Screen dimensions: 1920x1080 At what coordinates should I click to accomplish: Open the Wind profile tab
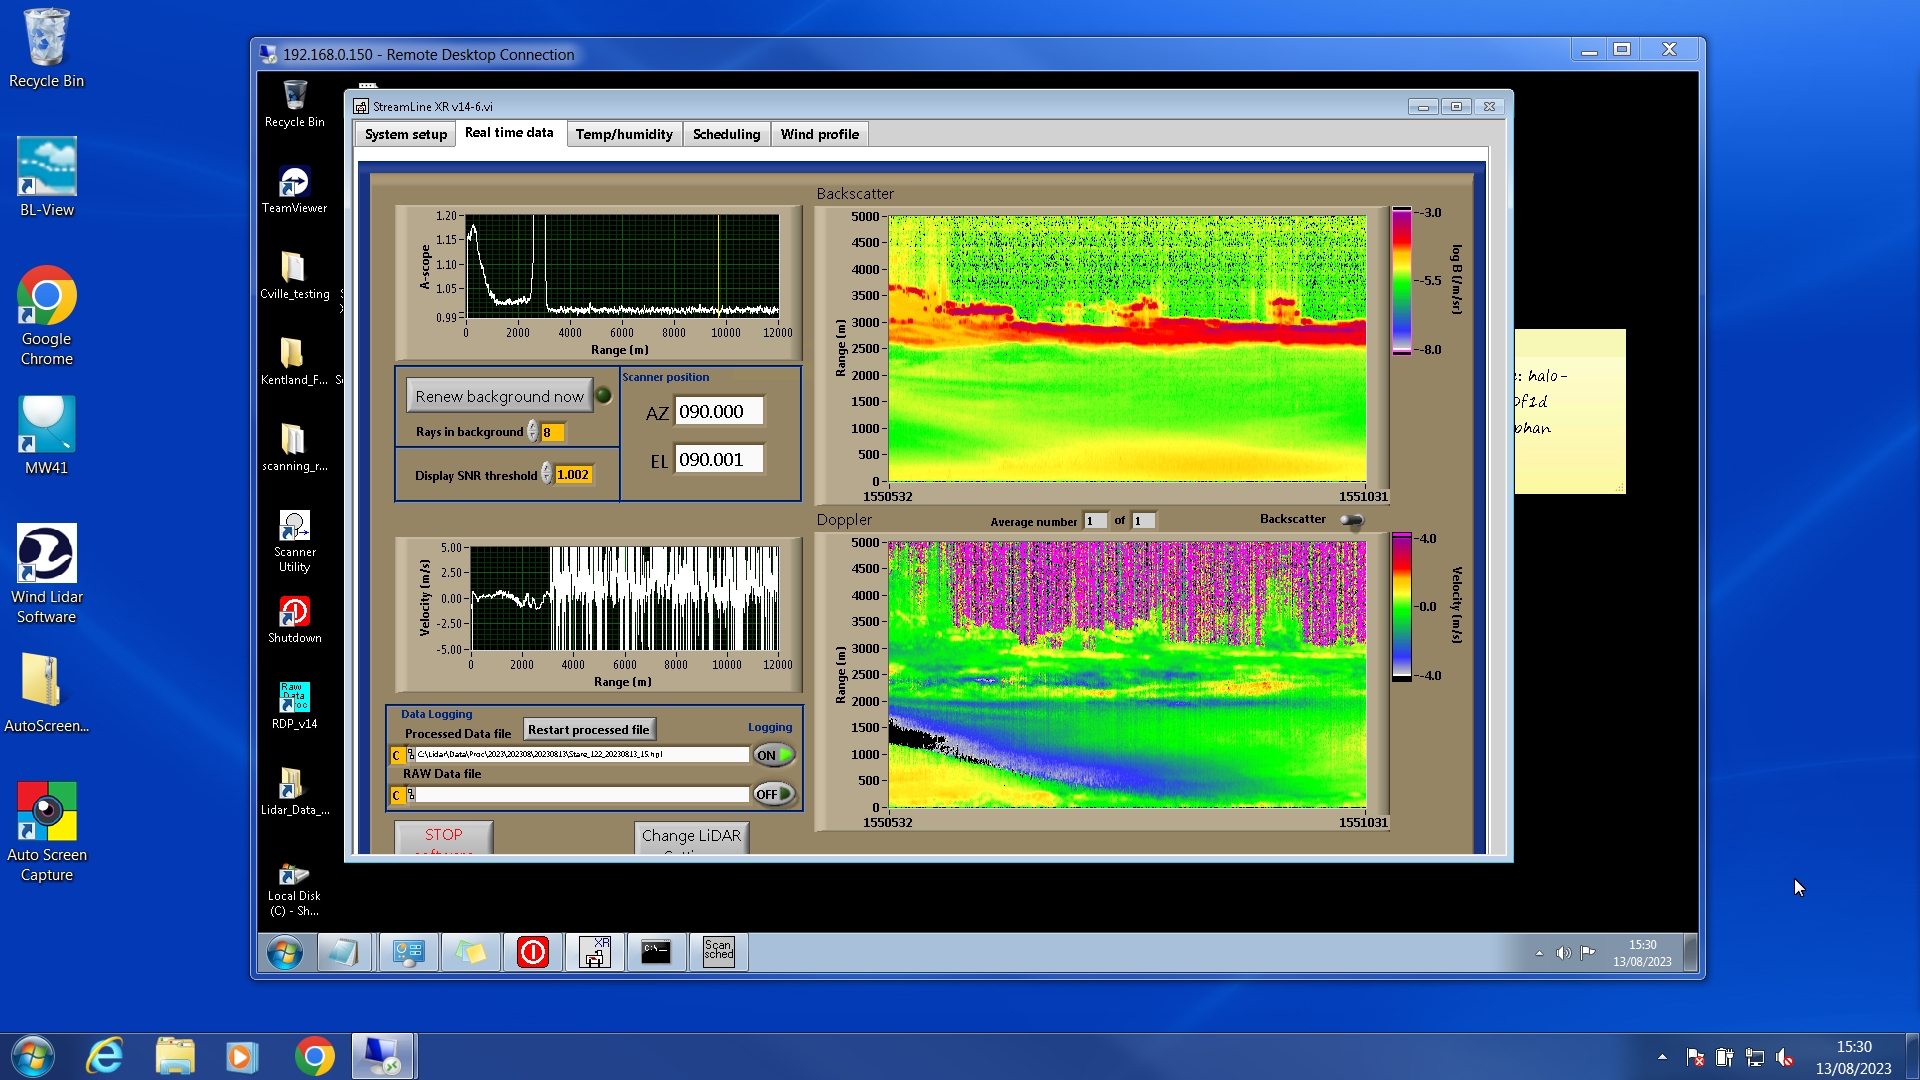point(819,134)
